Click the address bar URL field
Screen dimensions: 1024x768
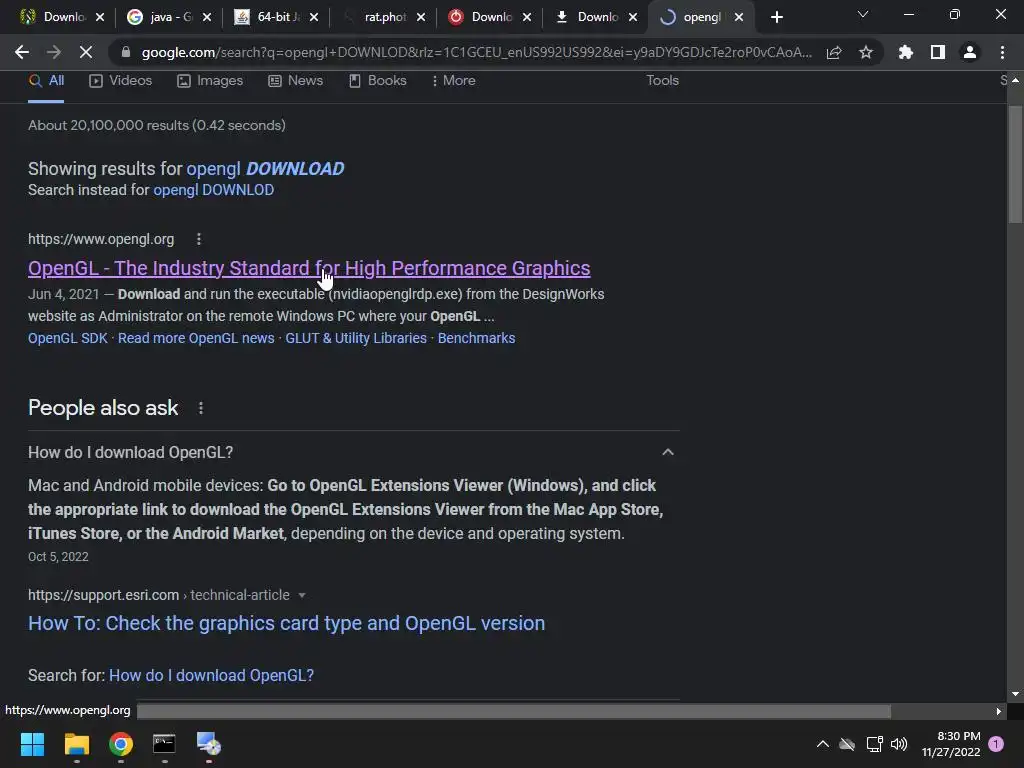477,52
